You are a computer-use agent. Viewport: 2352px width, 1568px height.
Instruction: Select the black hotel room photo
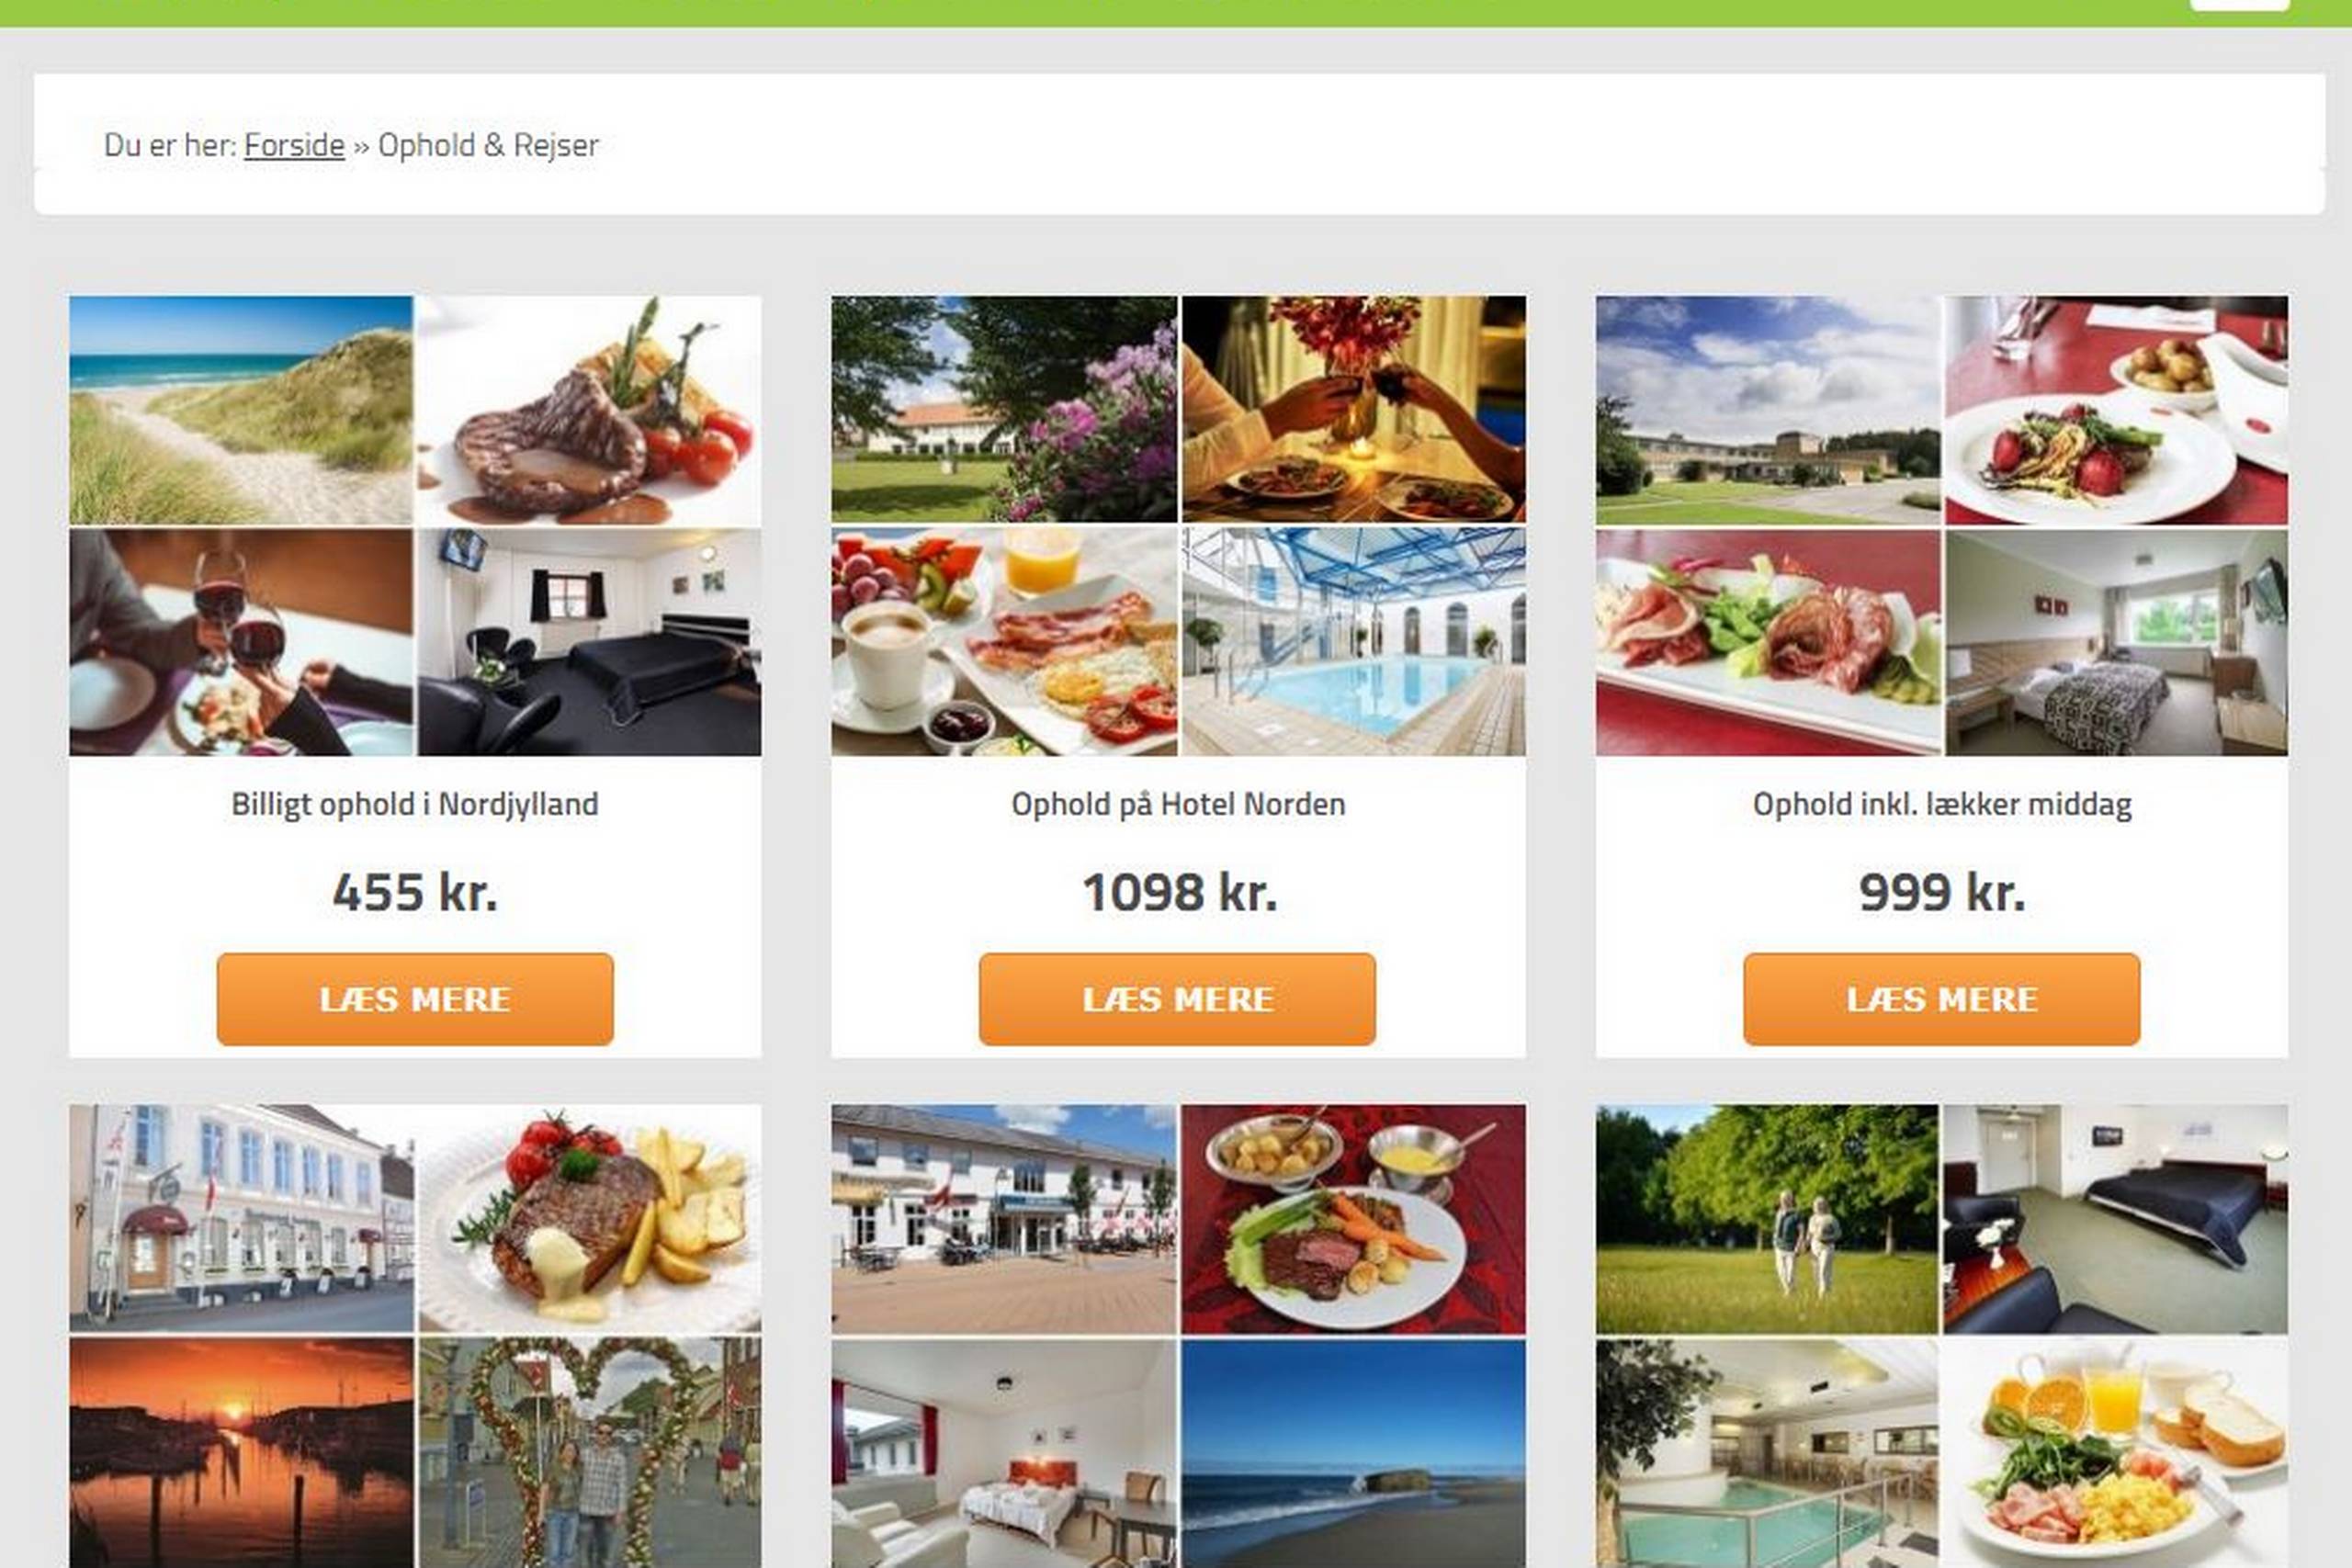[x=589, y=642]
